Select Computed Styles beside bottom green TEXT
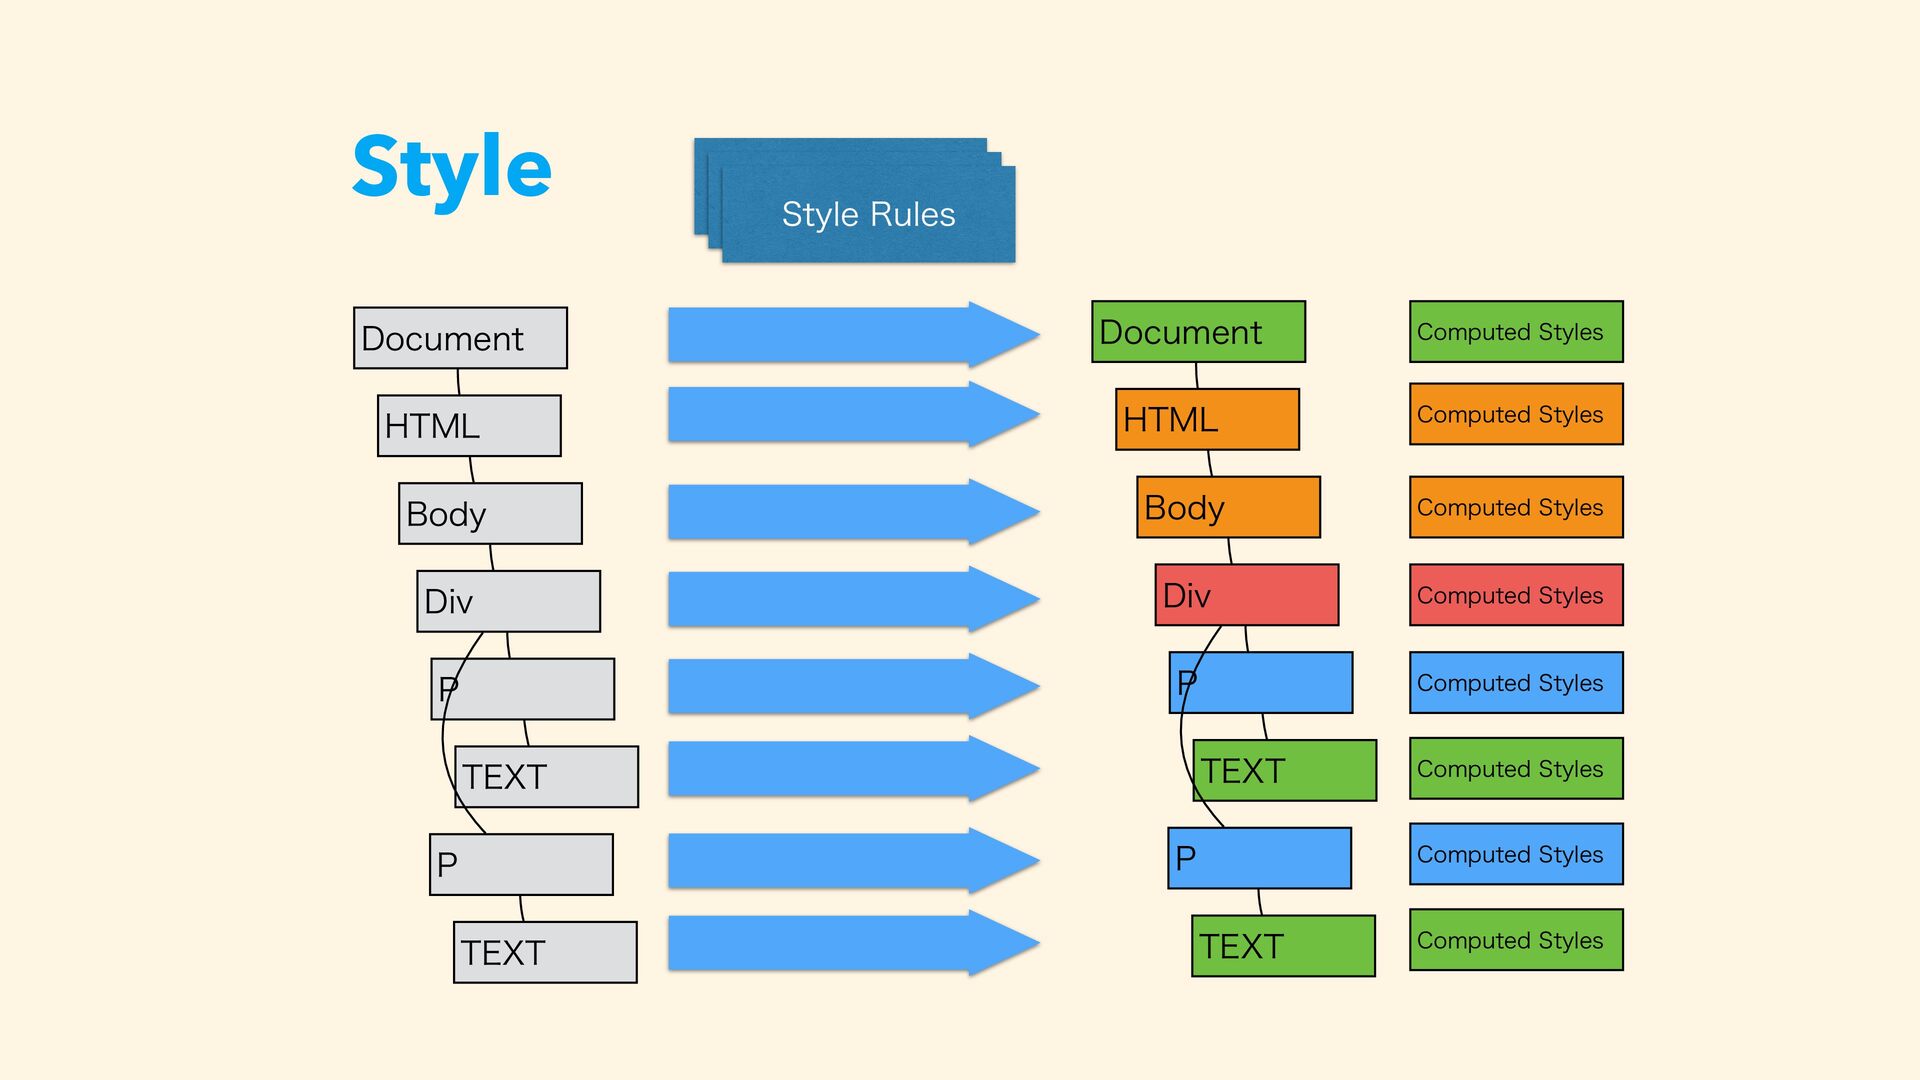Image resolution: width=1920 pixels, height=1080 pixels. coord(1517,940)
